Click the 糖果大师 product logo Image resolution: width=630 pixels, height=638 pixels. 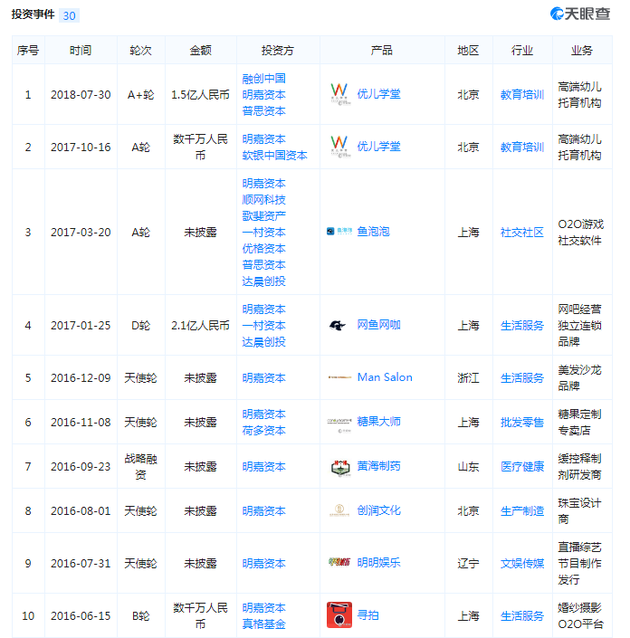click(x=339, y=422)
